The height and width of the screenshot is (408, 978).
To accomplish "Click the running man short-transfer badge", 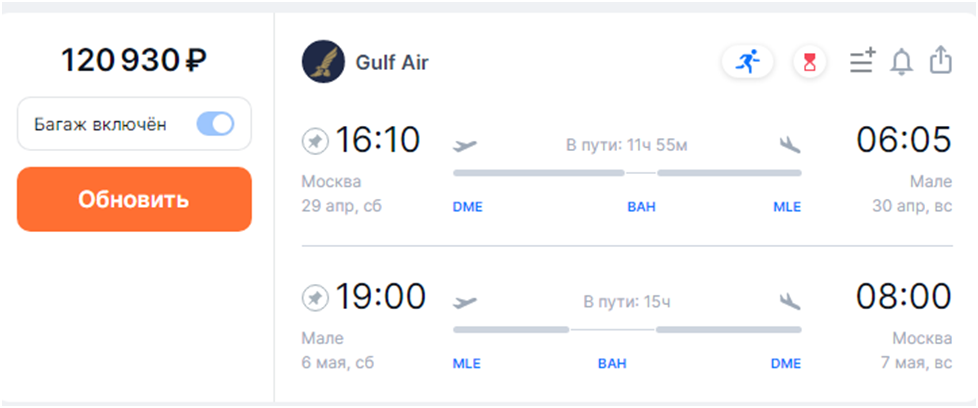I will coord(747,62).
